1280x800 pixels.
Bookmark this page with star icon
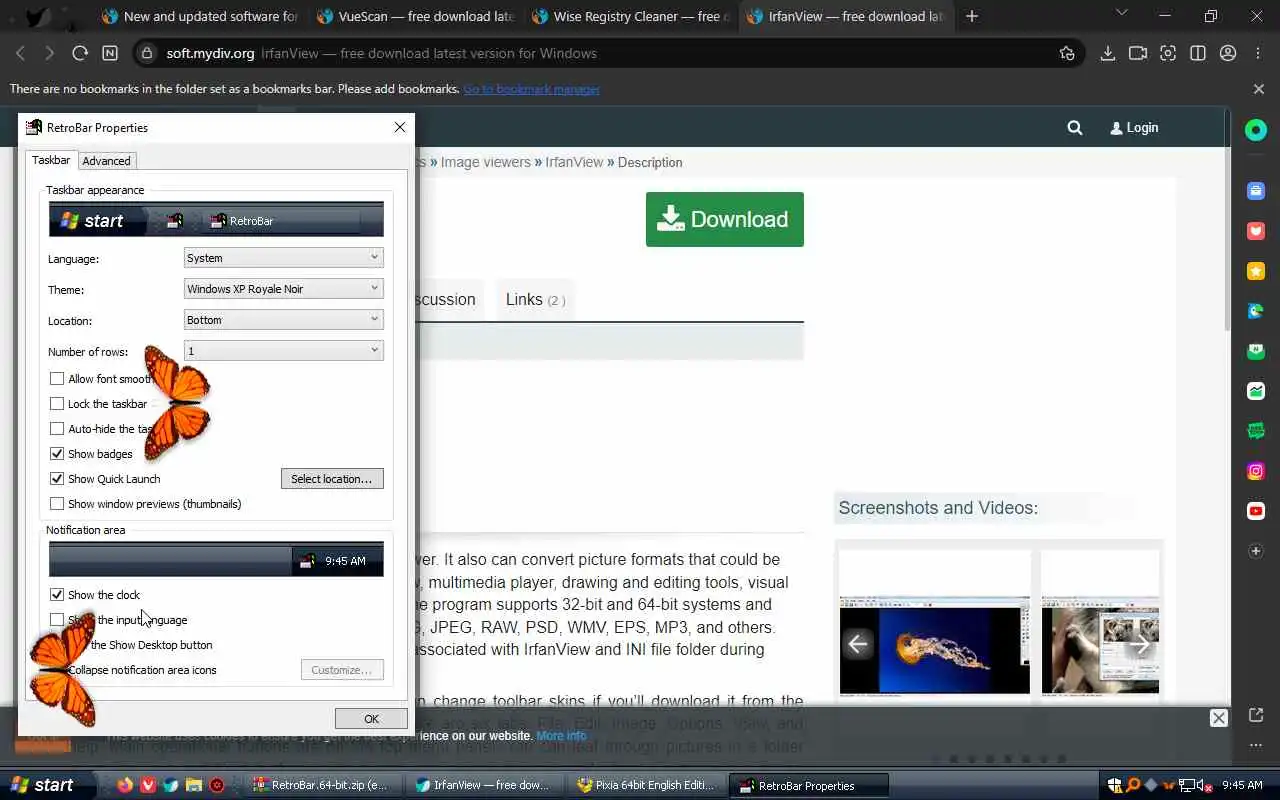pos(1067,53)
